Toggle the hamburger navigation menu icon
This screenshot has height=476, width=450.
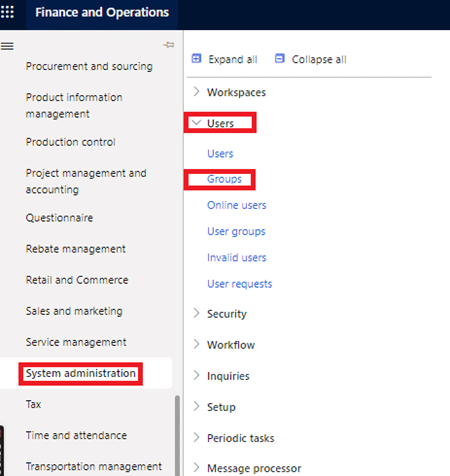7,46
